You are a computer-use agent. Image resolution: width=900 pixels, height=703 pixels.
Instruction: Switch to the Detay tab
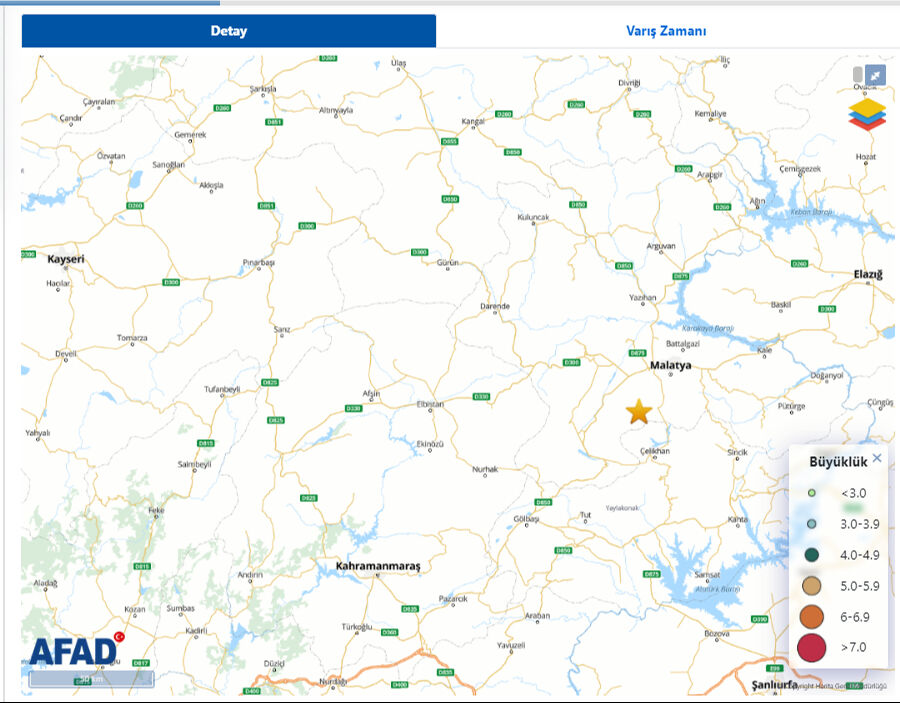pos(229,31)
